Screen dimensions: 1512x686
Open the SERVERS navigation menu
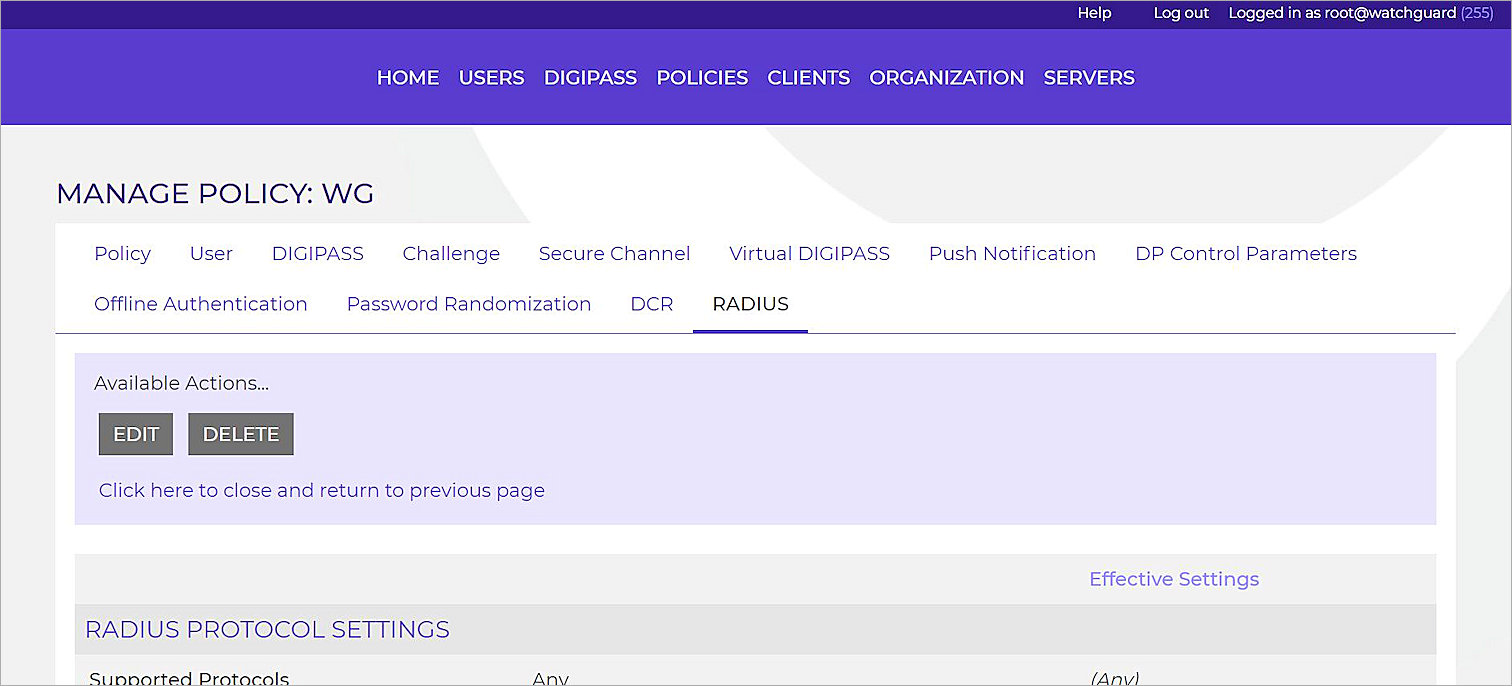point(1088,77)
